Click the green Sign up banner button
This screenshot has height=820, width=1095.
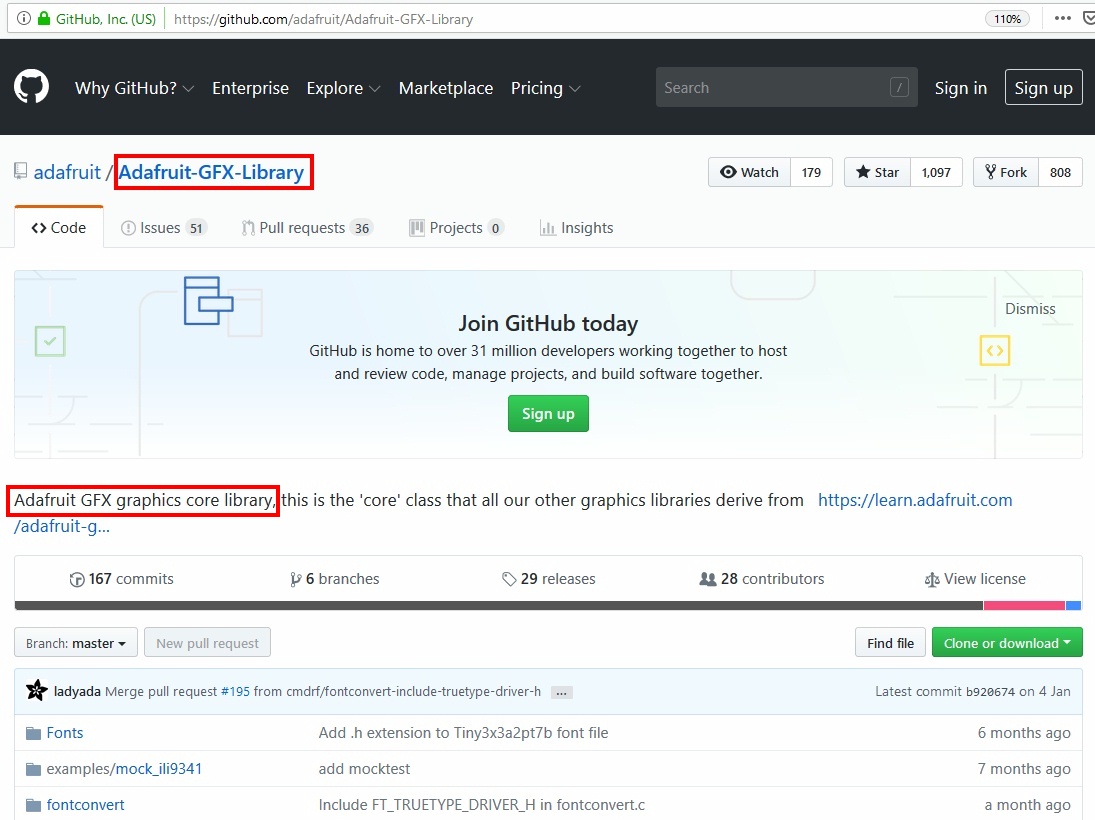pos(548,413)
